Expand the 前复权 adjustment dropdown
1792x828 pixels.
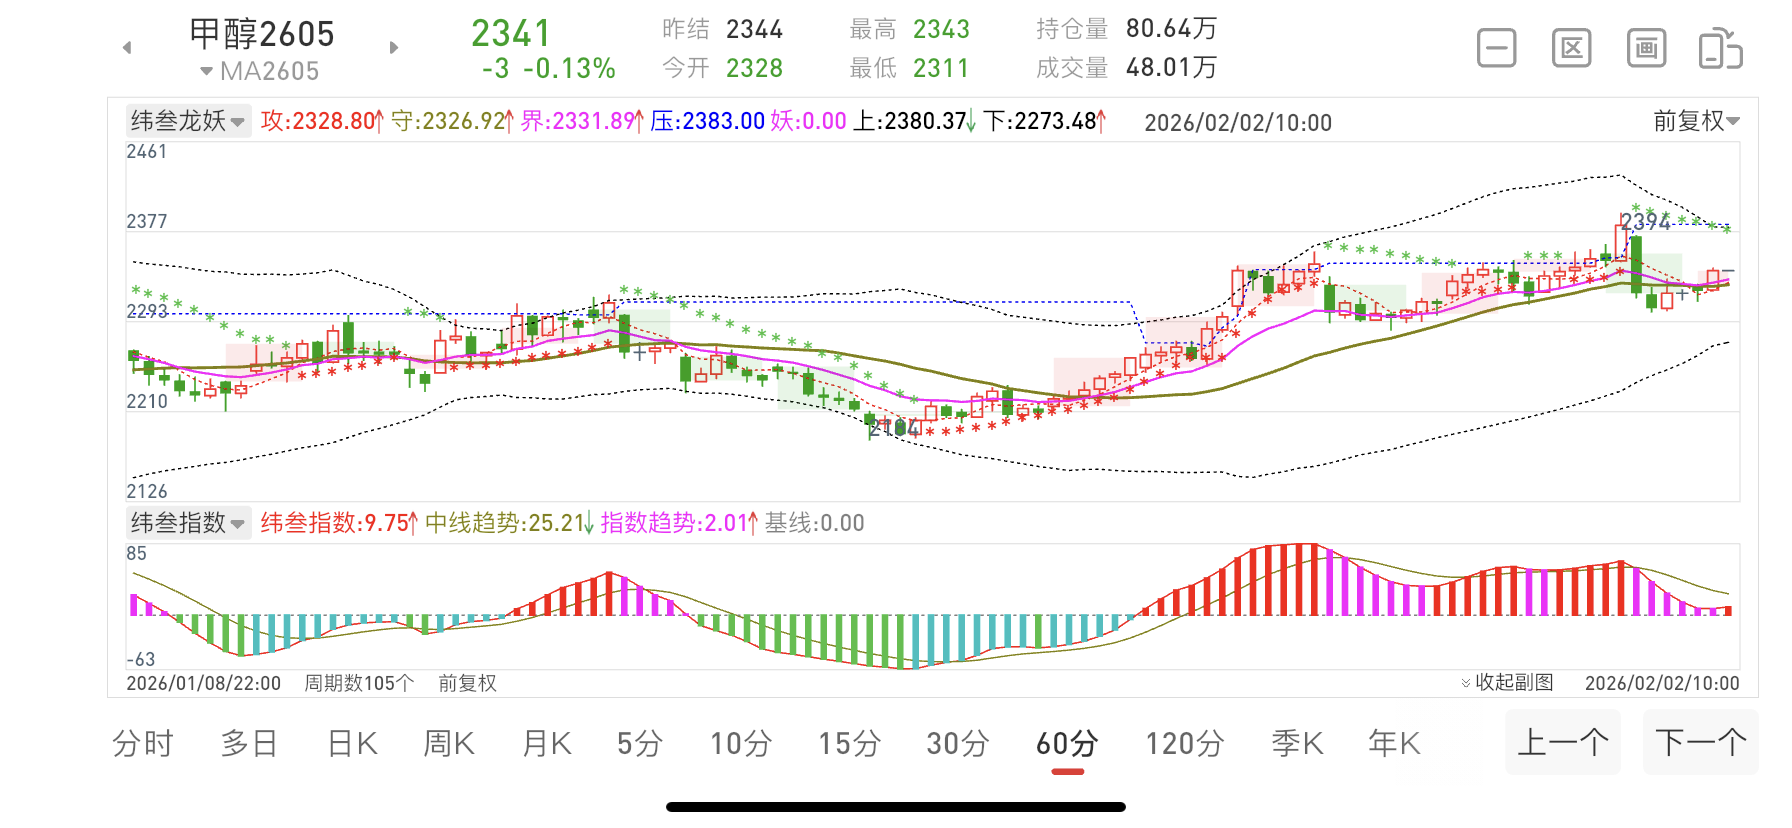tap(1696, 121)
